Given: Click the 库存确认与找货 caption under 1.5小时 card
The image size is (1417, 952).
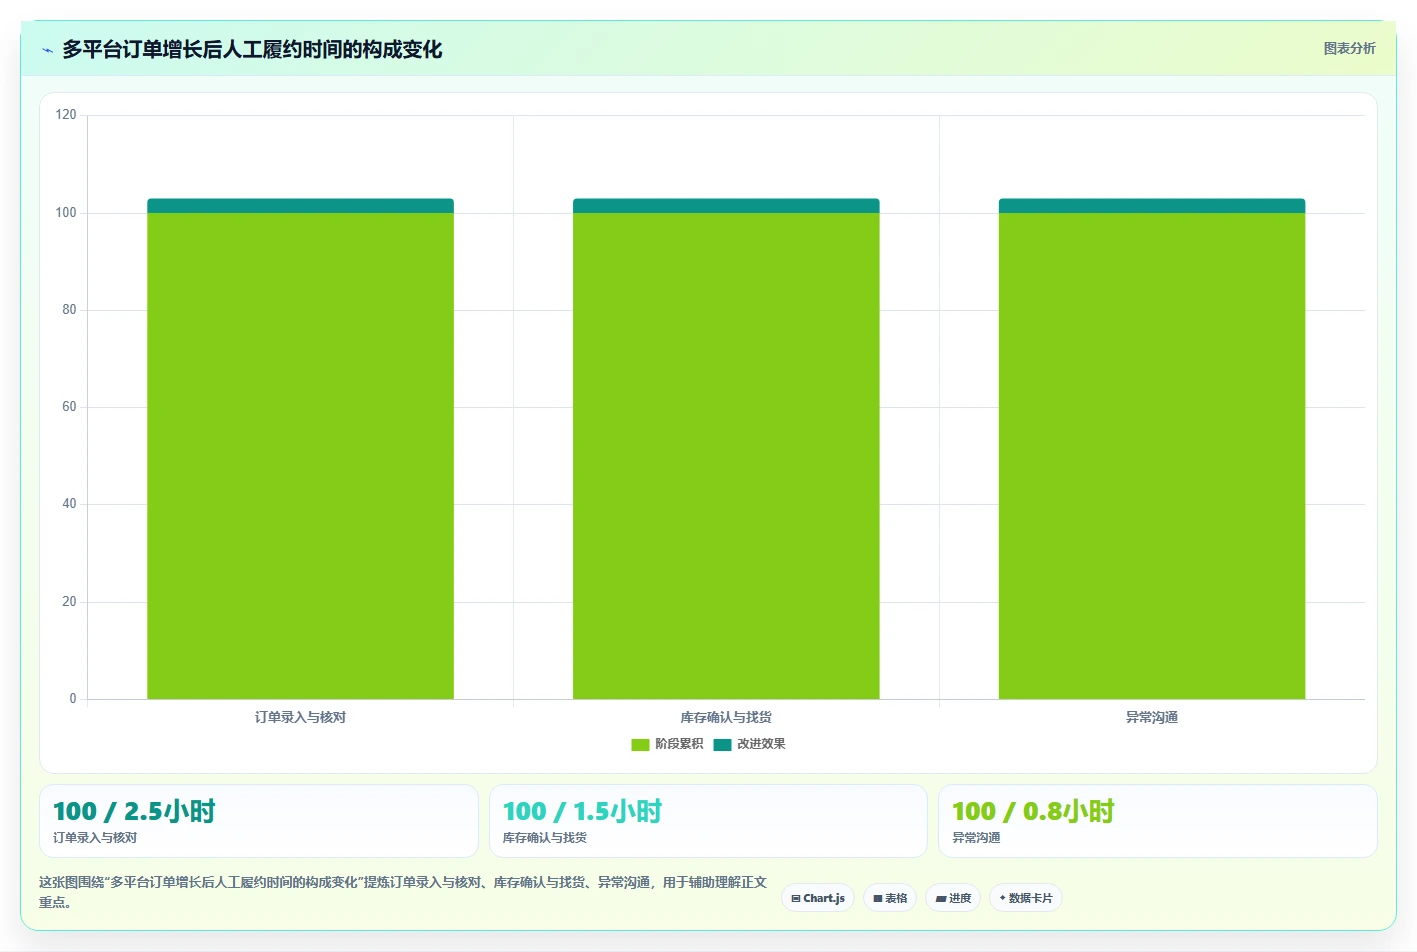Looking at the screenshot, I should (x=545, y=838).
